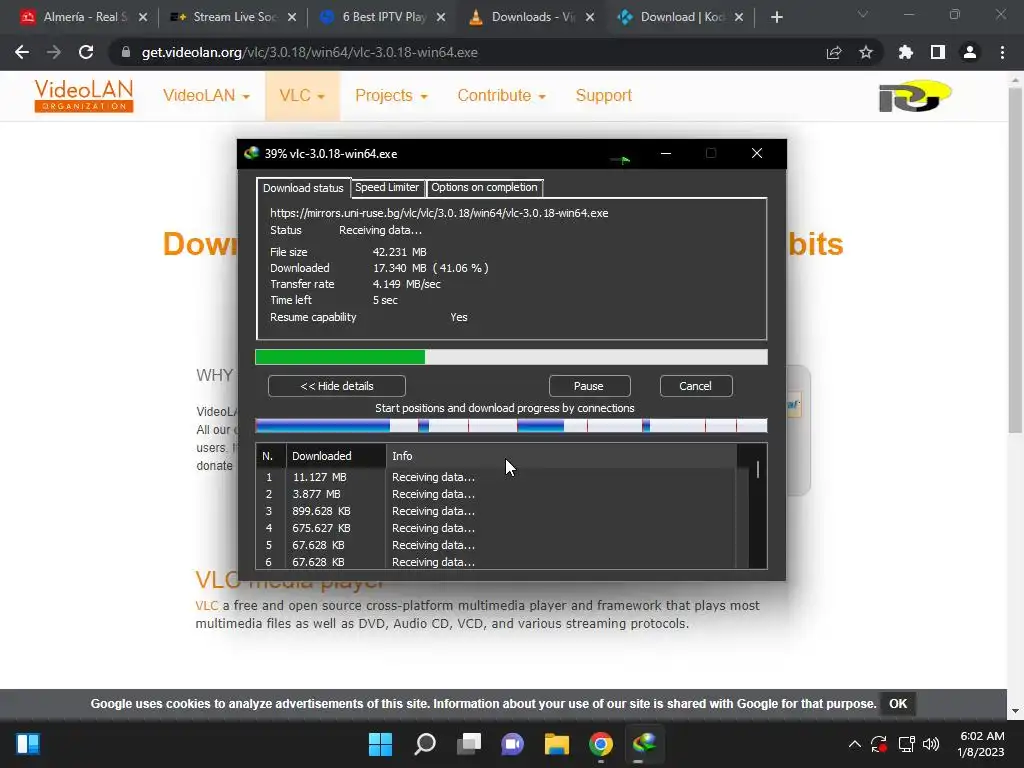Click Internet Download Manager taskbar icon

pyautogui.click(x=645, y=743)
